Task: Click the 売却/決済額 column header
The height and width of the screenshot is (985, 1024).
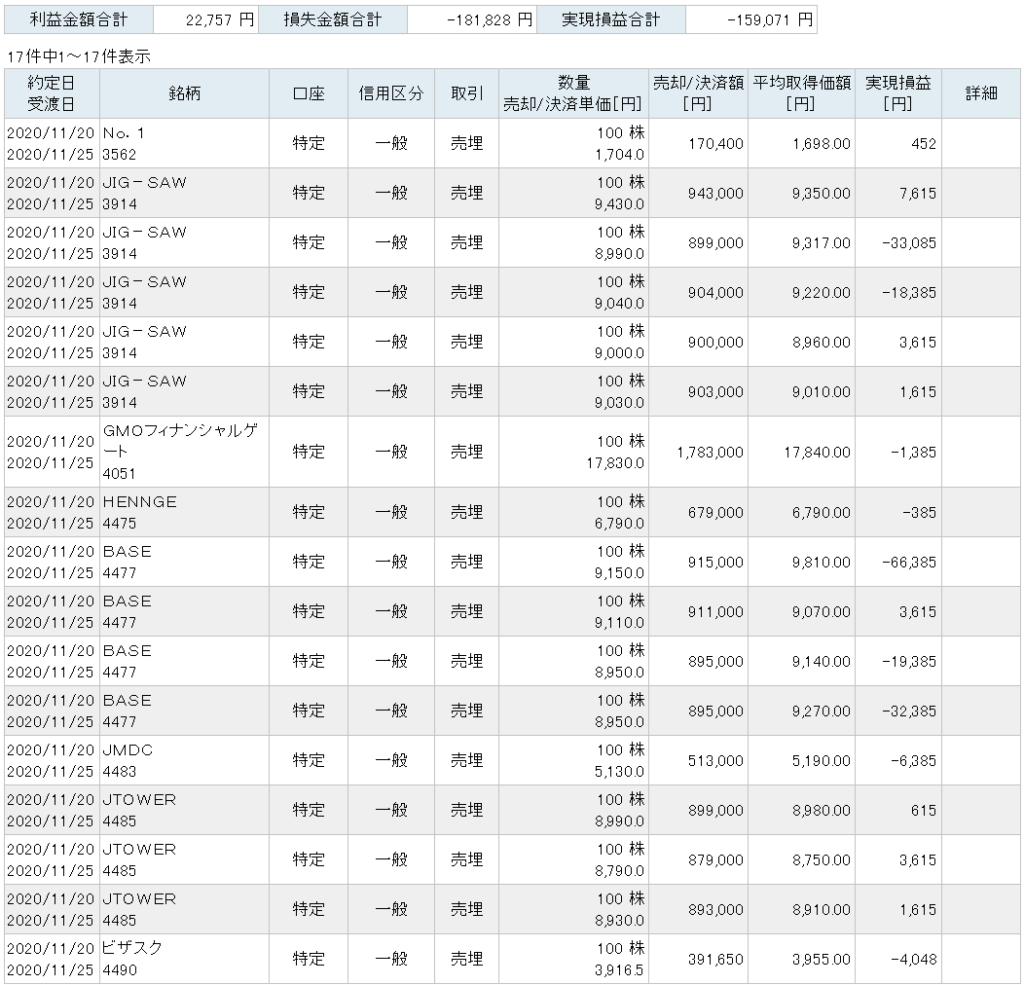Action: [x=698, y=93]
